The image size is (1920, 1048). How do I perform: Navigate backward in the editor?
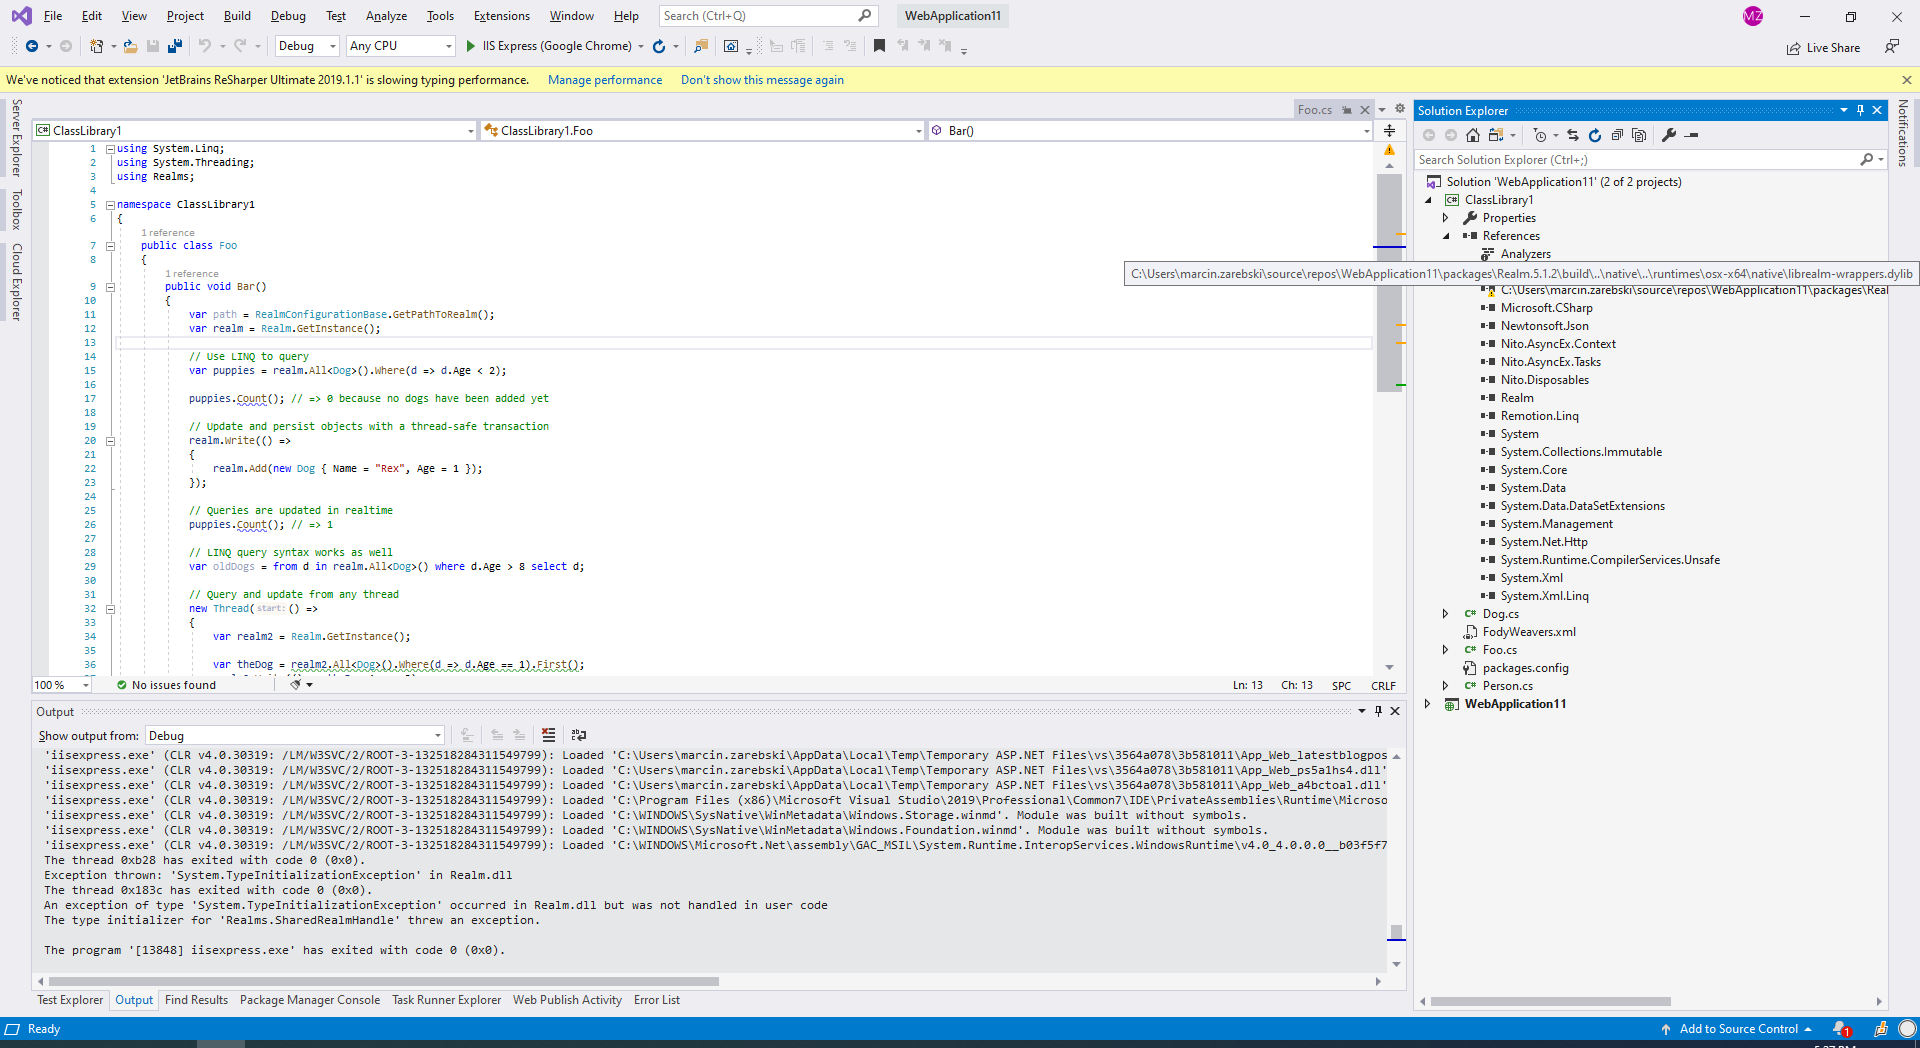(31, 46)
